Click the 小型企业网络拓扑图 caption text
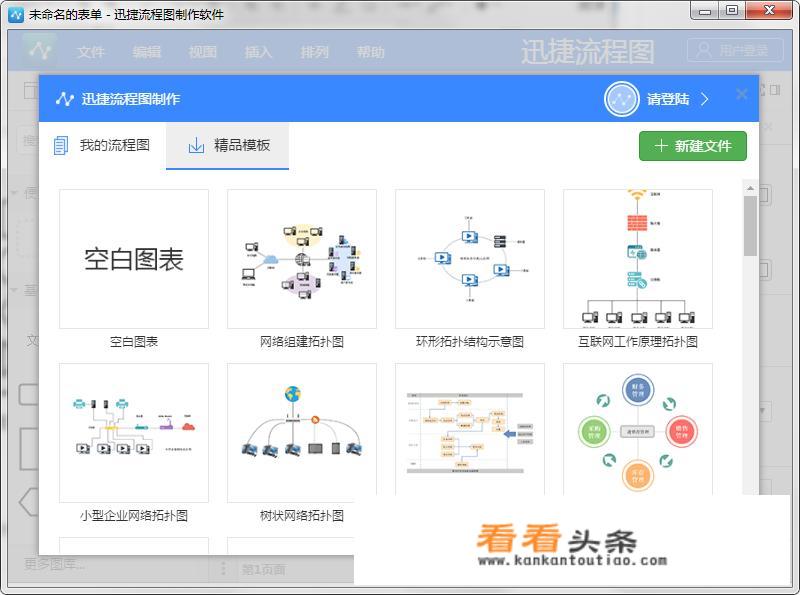Screen dimensions: 800x595 pyautogui.click(x=134, y=515)
